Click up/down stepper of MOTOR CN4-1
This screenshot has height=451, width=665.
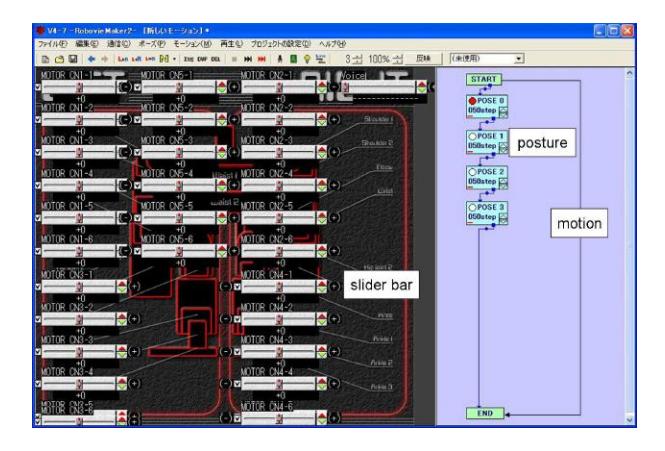click(x=321, y=286)
